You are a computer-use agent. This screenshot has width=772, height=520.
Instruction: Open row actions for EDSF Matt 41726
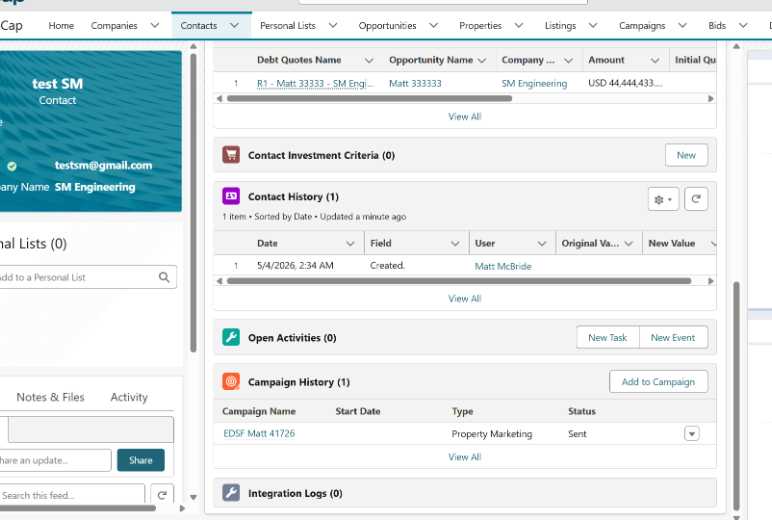click(692, 434)
